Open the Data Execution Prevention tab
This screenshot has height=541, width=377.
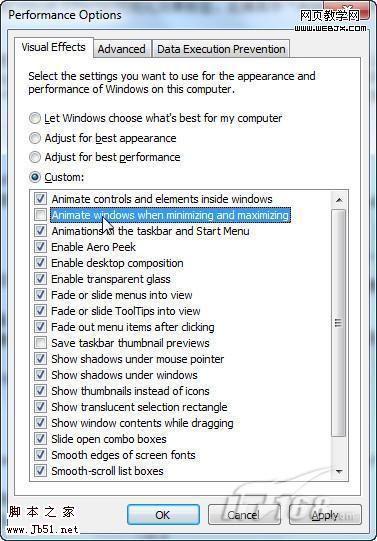coord(221,49)
